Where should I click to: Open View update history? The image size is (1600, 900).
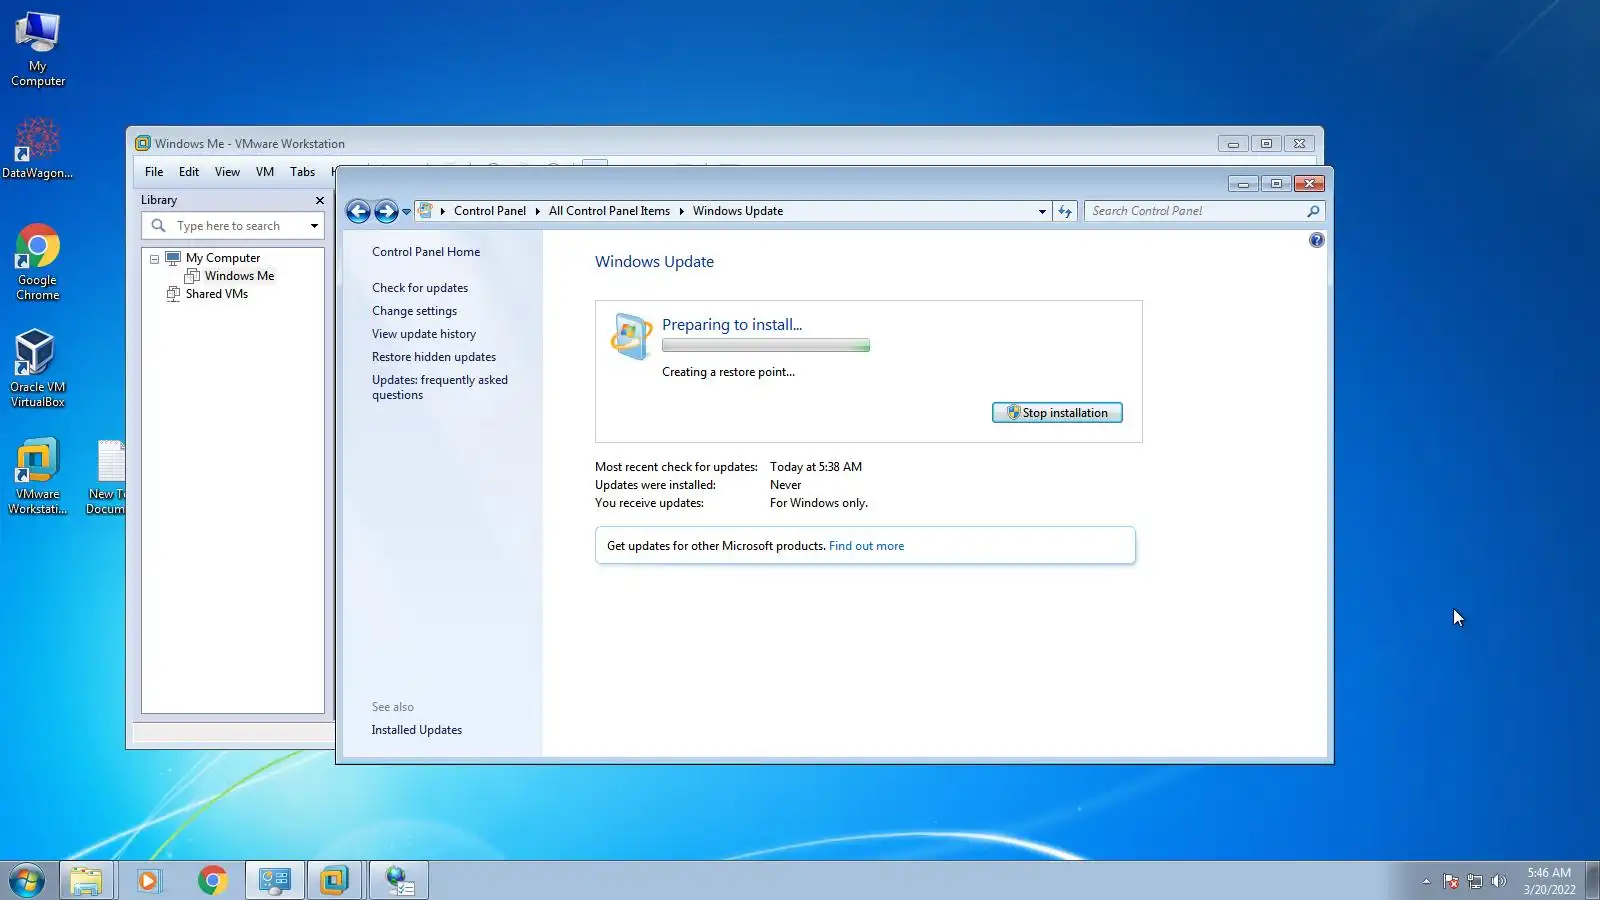(x=424, y=334)
